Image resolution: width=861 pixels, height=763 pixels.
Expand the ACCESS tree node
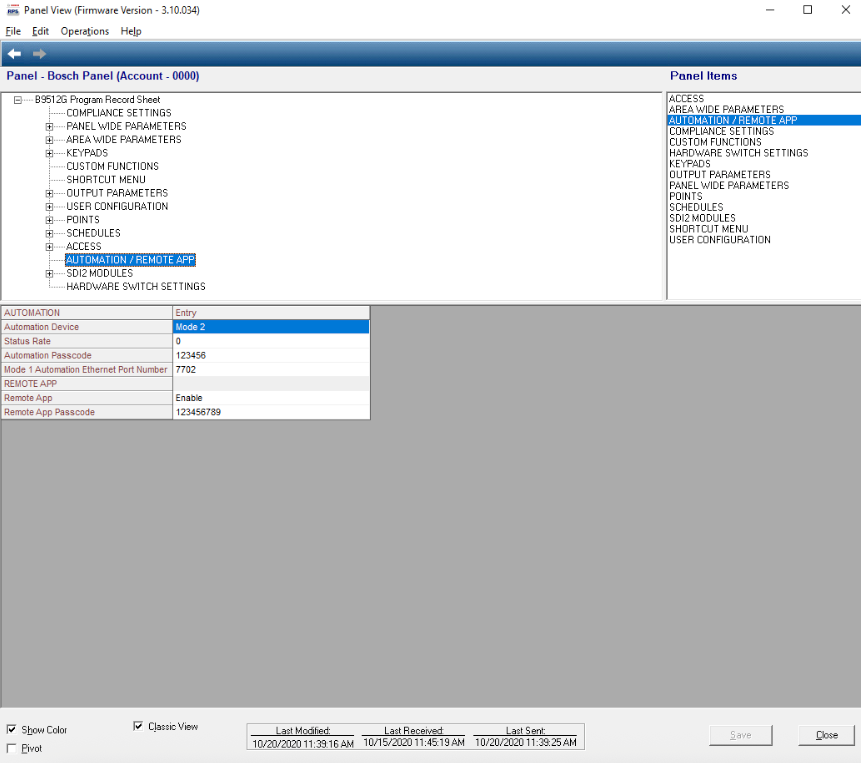(49, 246)
